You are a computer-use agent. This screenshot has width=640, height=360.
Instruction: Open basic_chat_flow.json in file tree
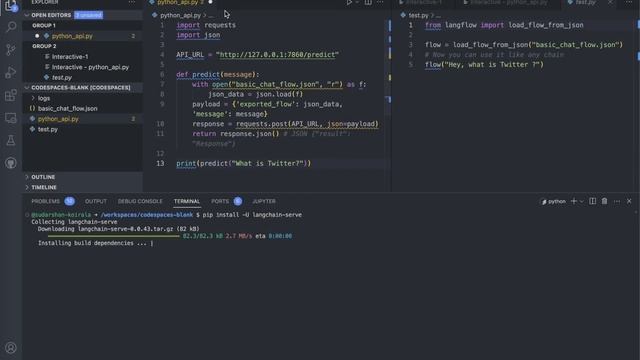67,109
